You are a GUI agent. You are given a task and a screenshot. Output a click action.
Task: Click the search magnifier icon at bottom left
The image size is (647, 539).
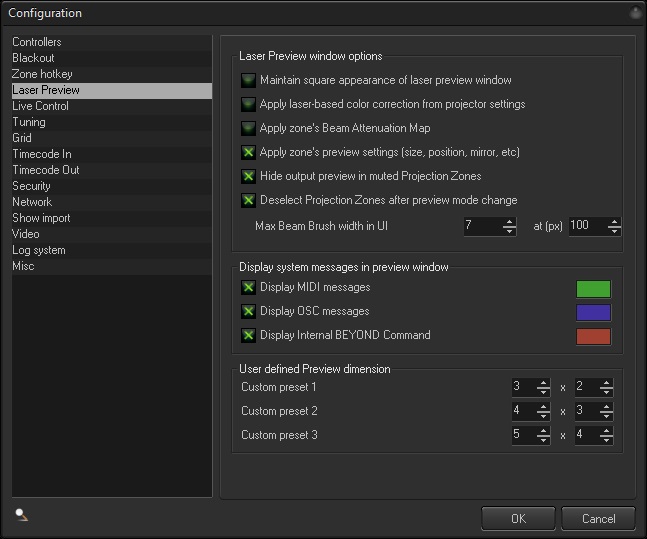tap(21, 515)
